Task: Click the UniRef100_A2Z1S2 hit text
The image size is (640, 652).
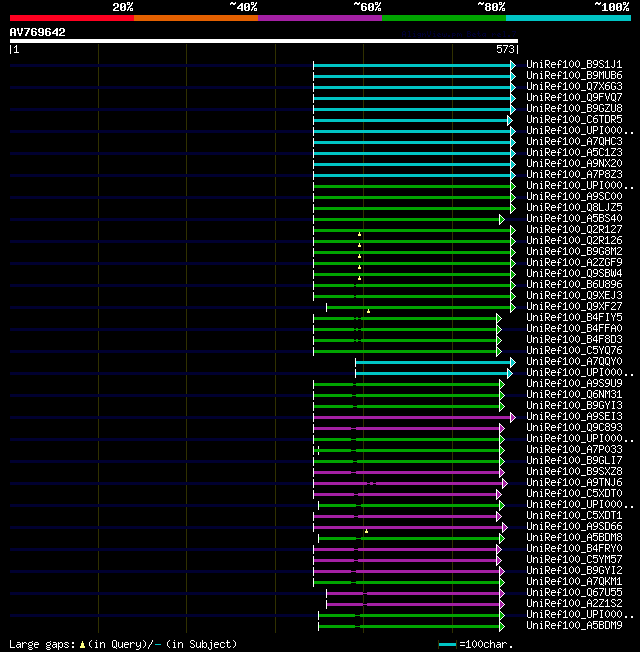Action: 574,604
